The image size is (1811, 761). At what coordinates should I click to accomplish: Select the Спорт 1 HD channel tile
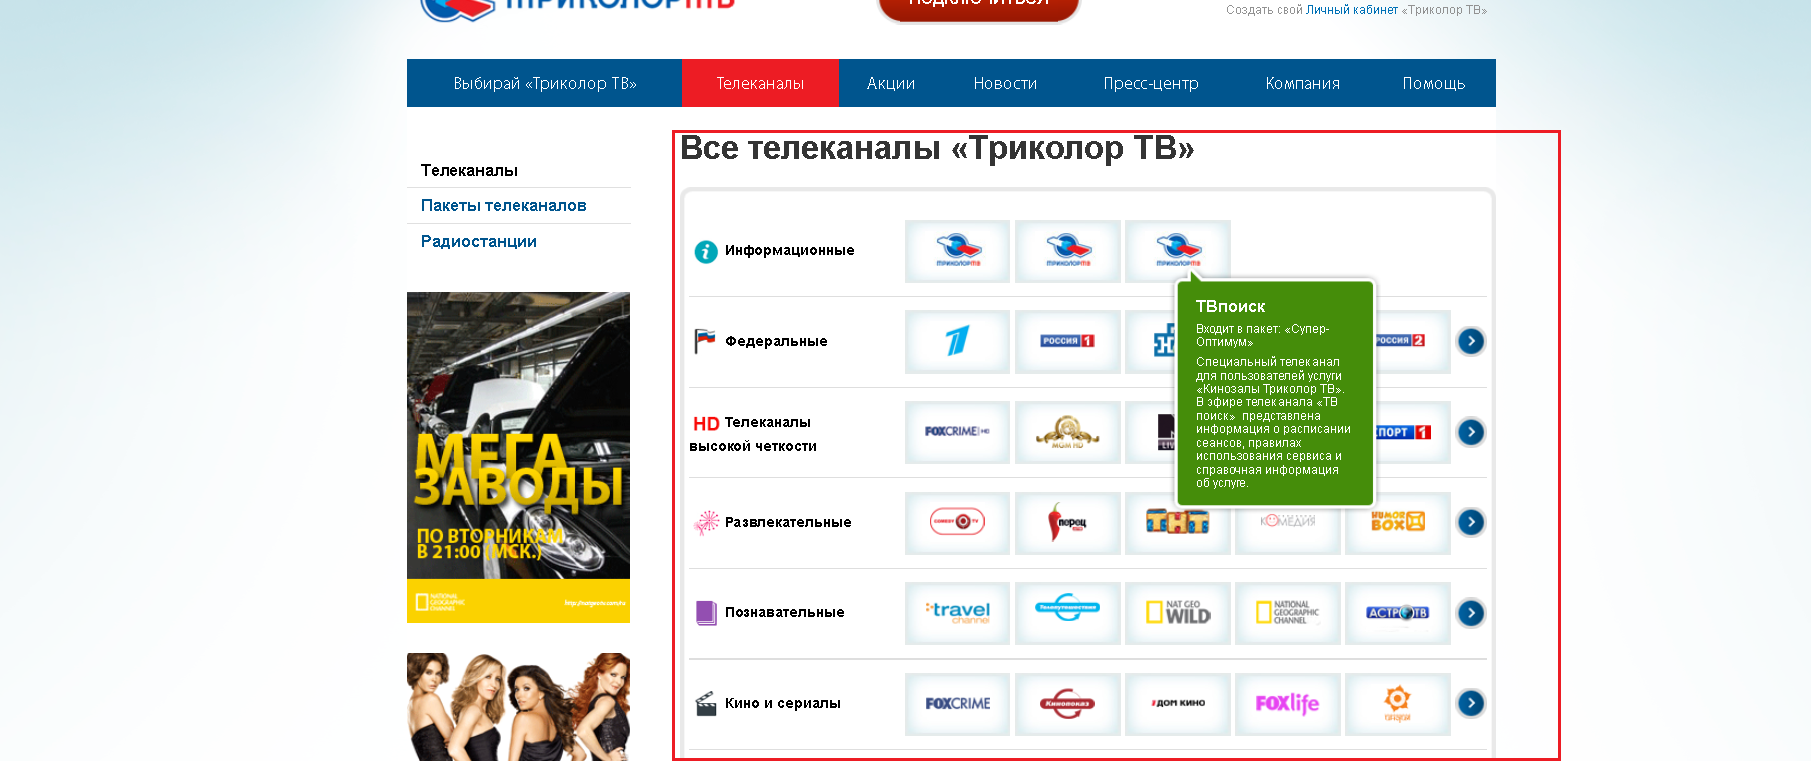1411,432
